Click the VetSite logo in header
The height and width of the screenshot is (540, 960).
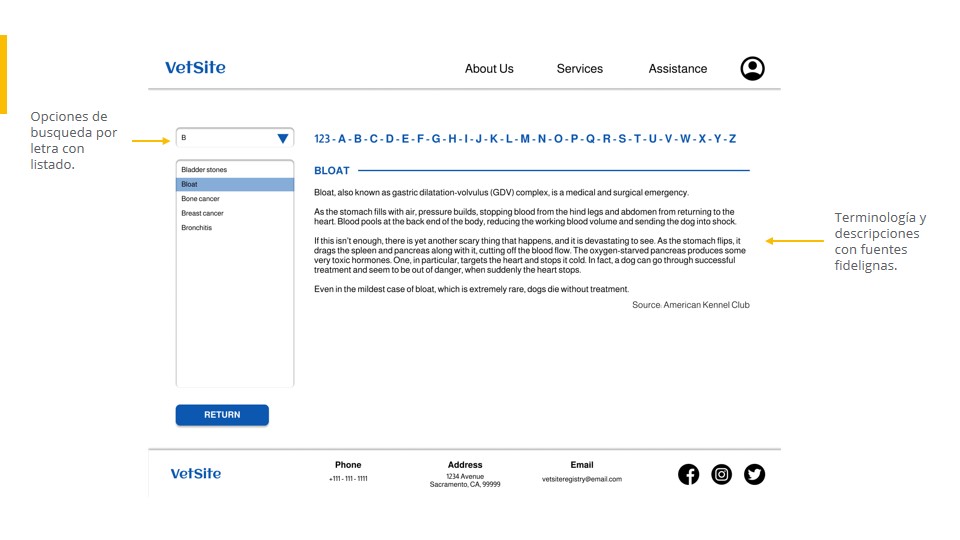coord(195,67)
